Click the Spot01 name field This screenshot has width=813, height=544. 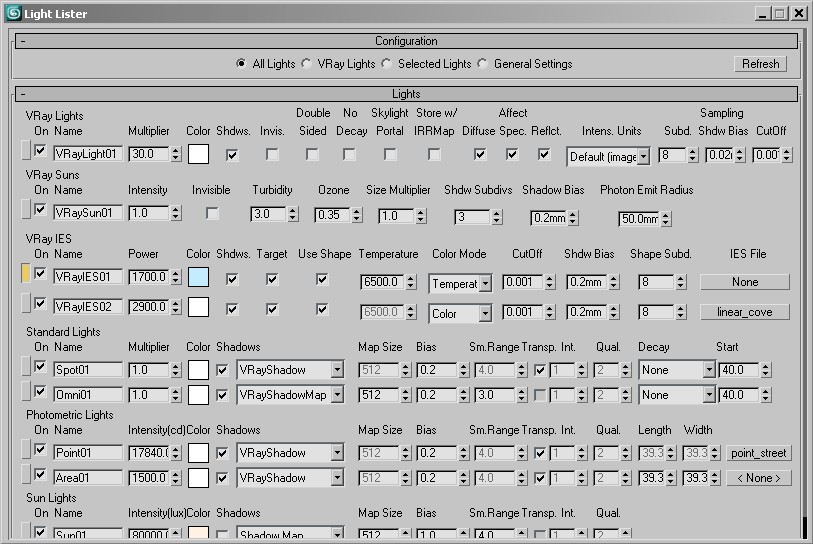click(88, 370)
